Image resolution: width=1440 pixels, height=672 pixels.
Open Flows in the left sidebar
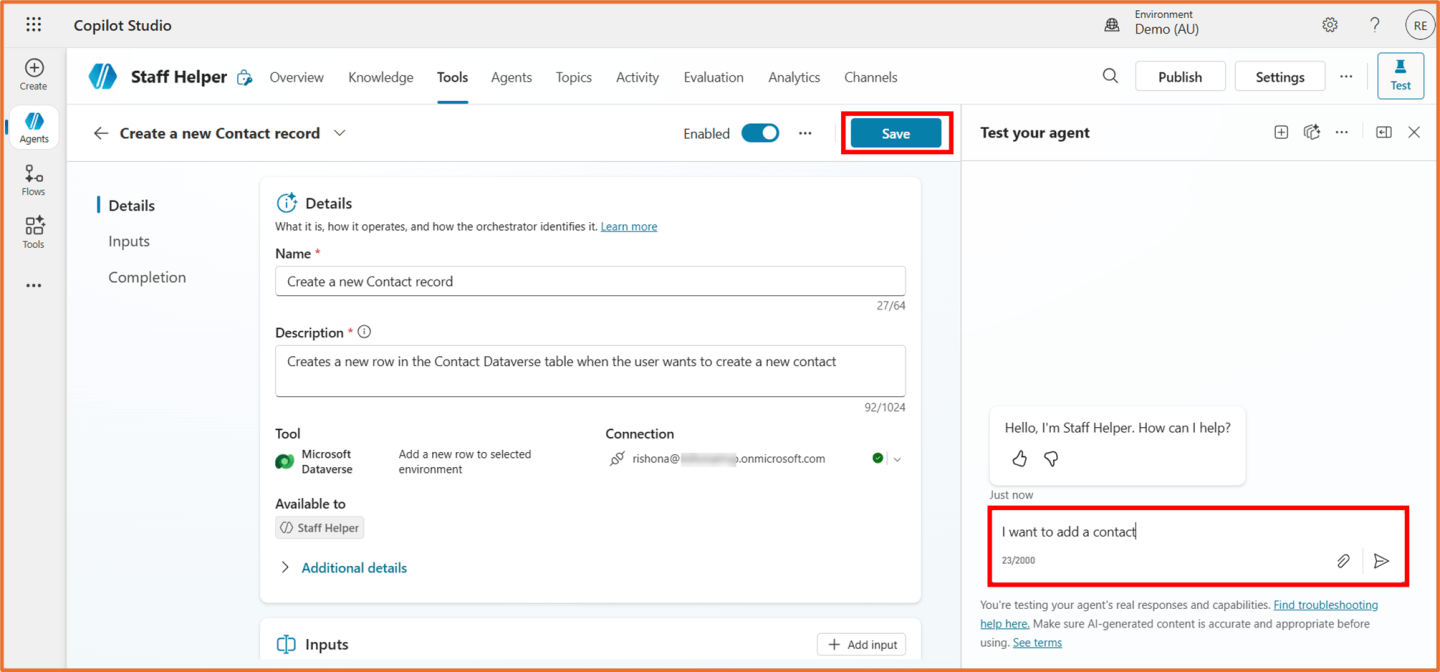pyautogui.click(x=34, y=180)
